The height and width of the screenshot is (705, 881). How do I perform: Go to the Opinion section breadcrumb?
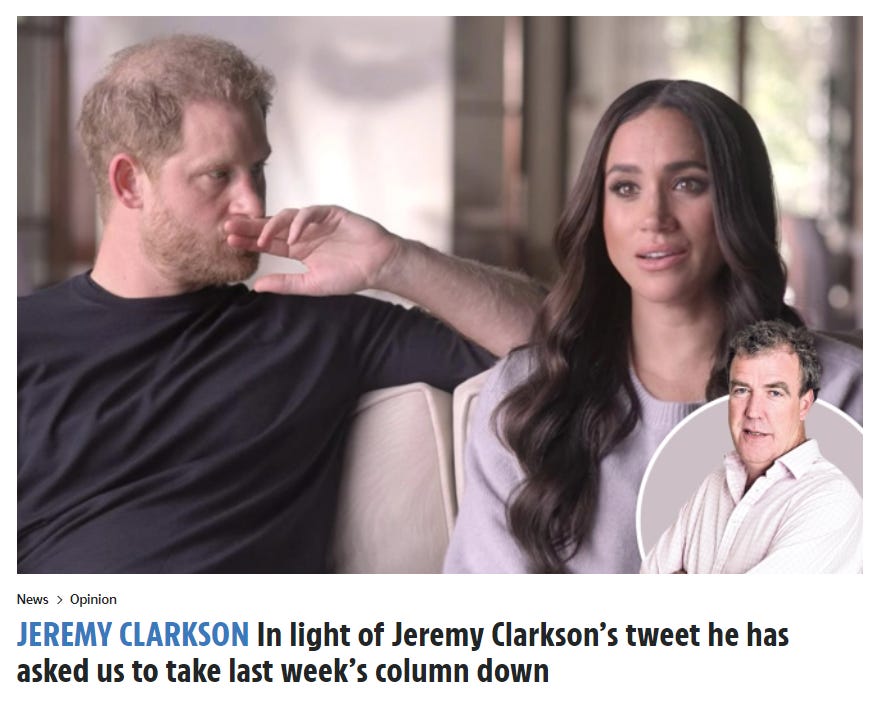pos(93,599)
